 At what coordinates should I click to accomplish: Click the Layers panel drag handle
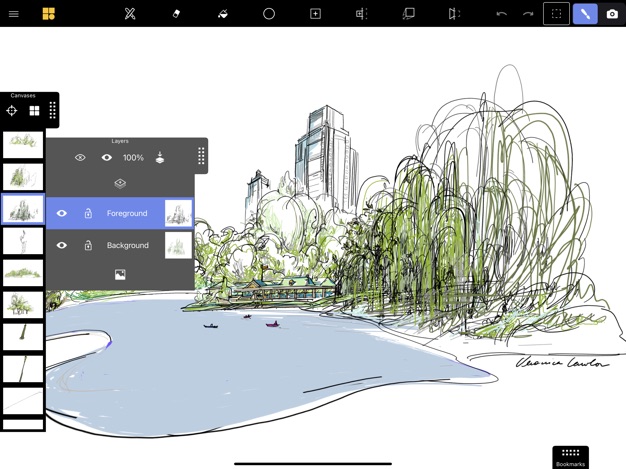(201, 157)
